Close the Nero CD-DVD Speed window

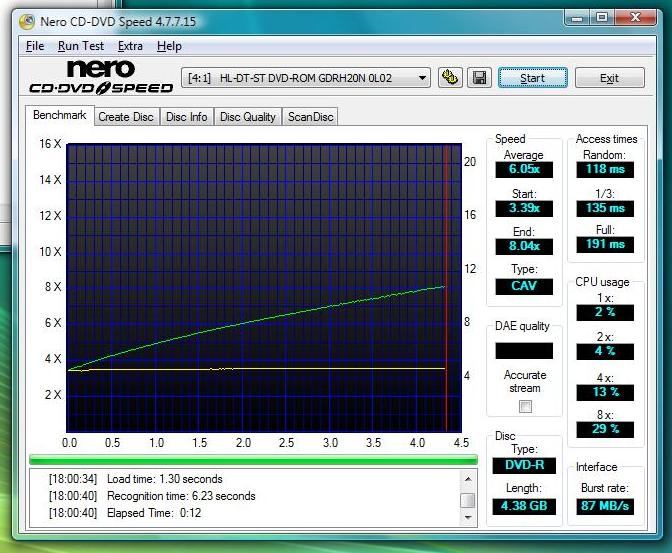click(x=636, y=18)
